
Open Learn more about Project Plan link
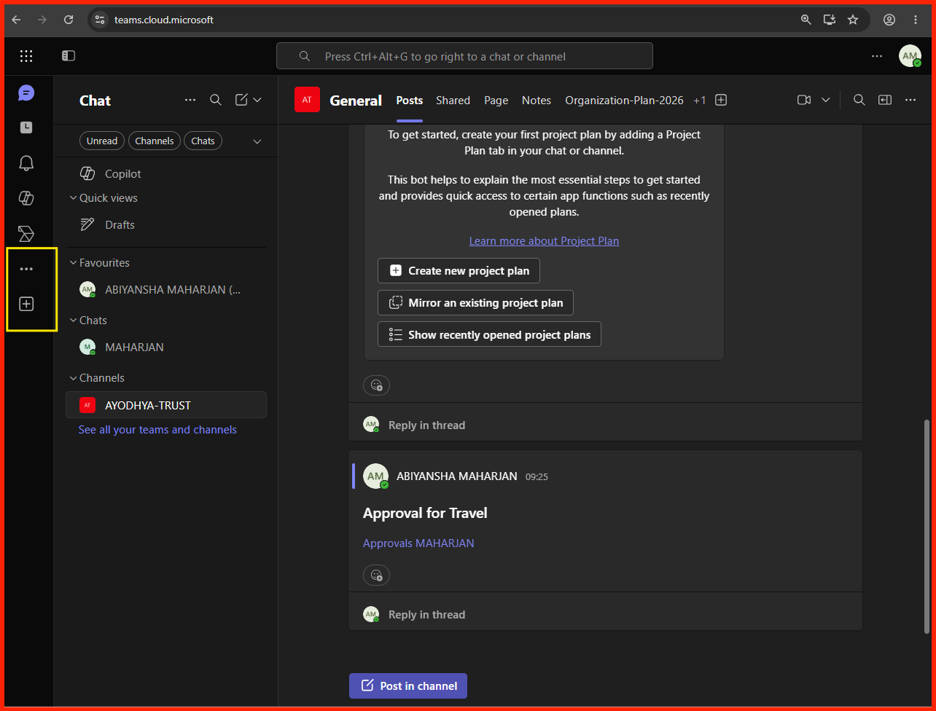(544, 241)
